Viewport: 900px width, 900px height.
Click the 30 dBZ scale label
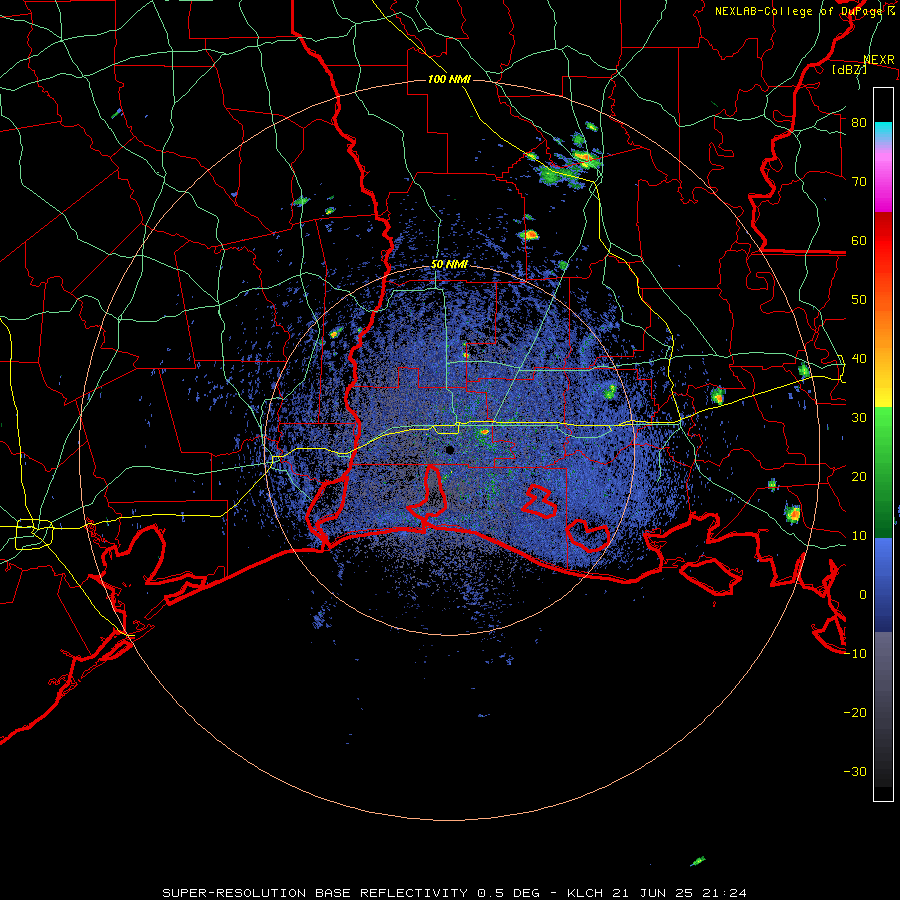tap(859, 417)
